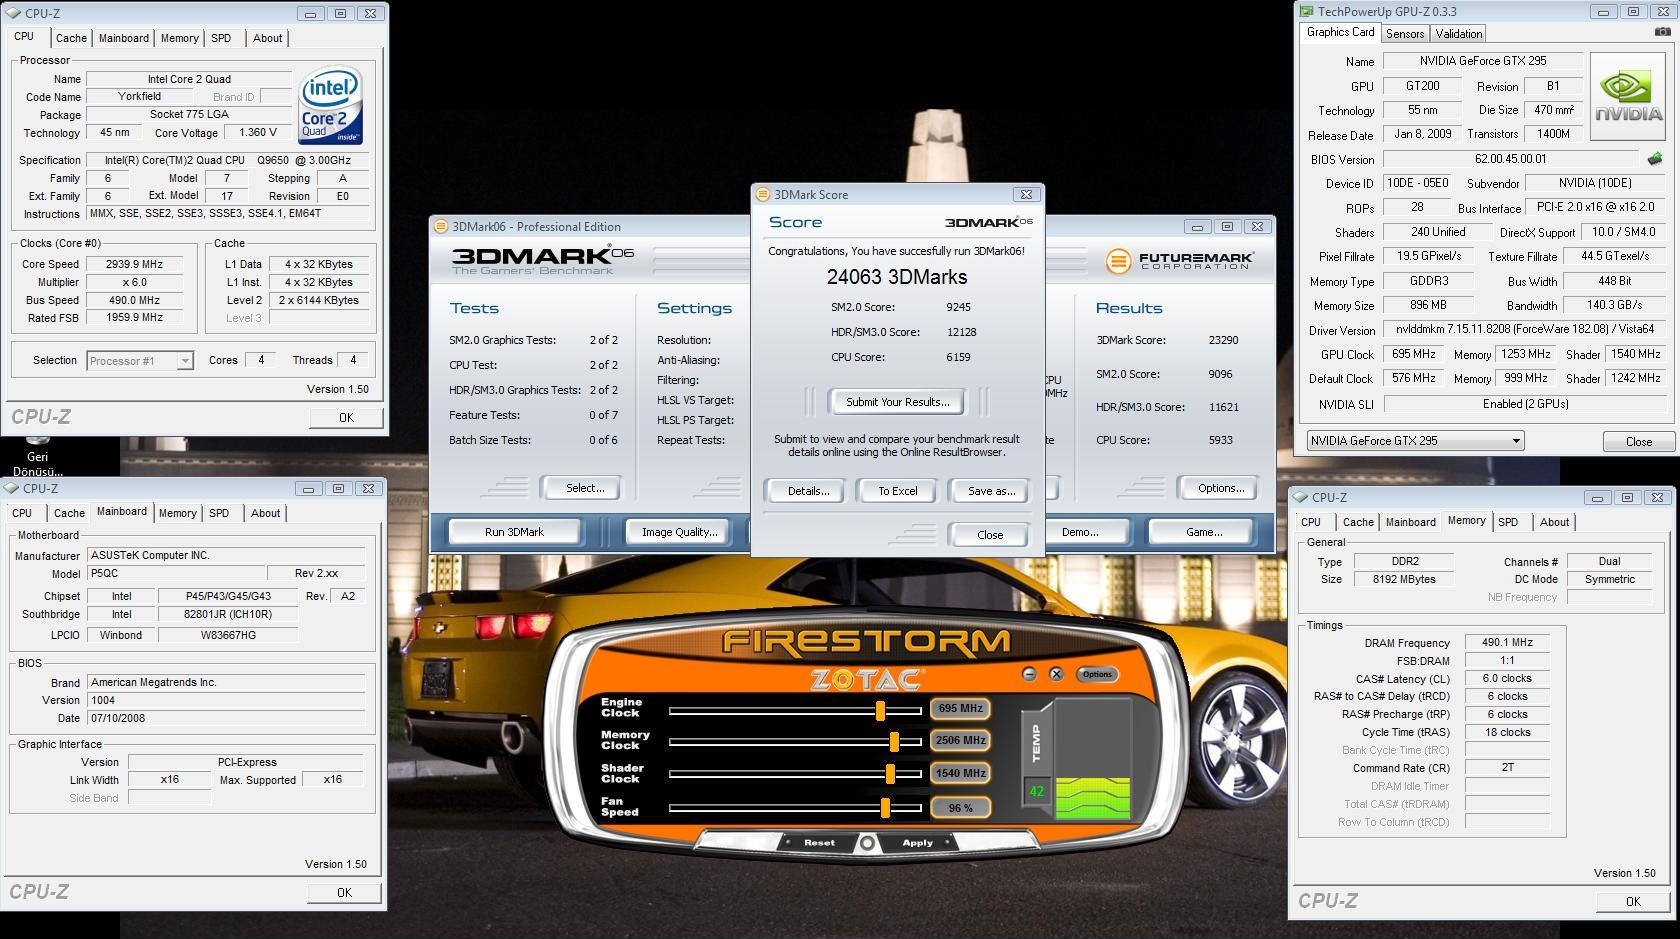Click the 695 MHz engine clock value box
Screen dimensions: 1680x939
click(960, 708)
